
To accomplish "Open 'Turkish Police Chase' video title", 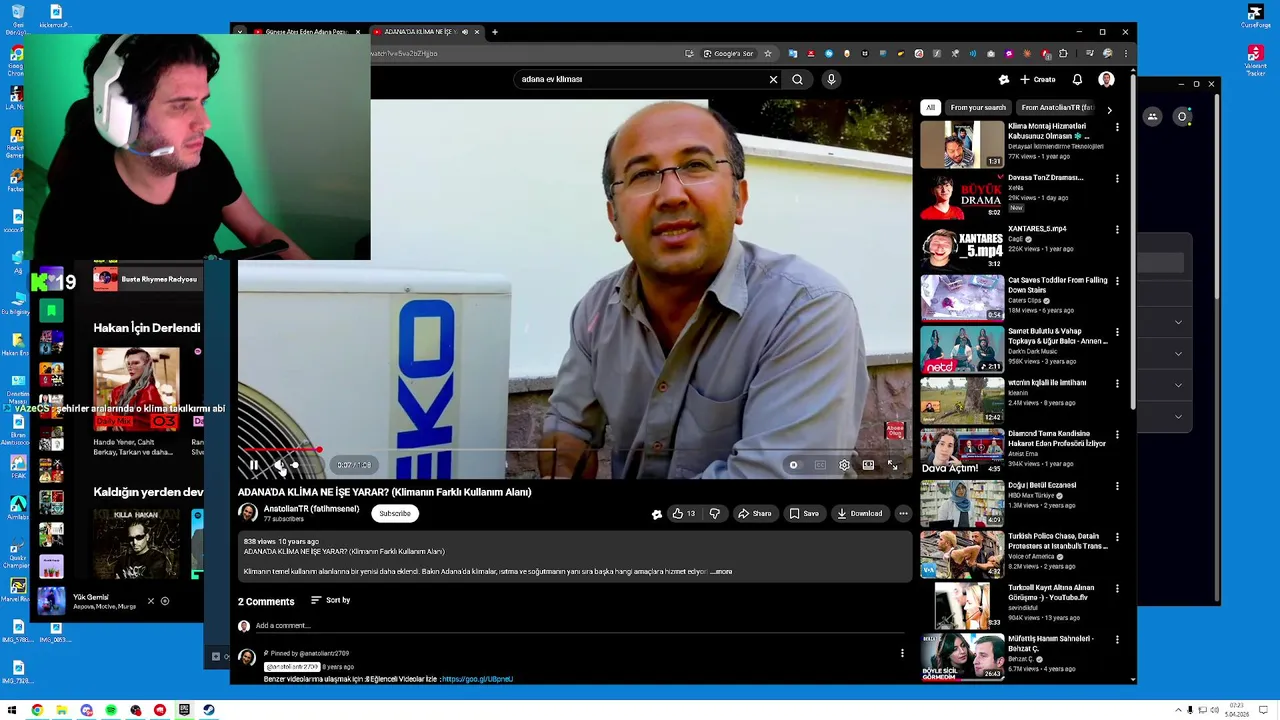I will pos(1058,541).
